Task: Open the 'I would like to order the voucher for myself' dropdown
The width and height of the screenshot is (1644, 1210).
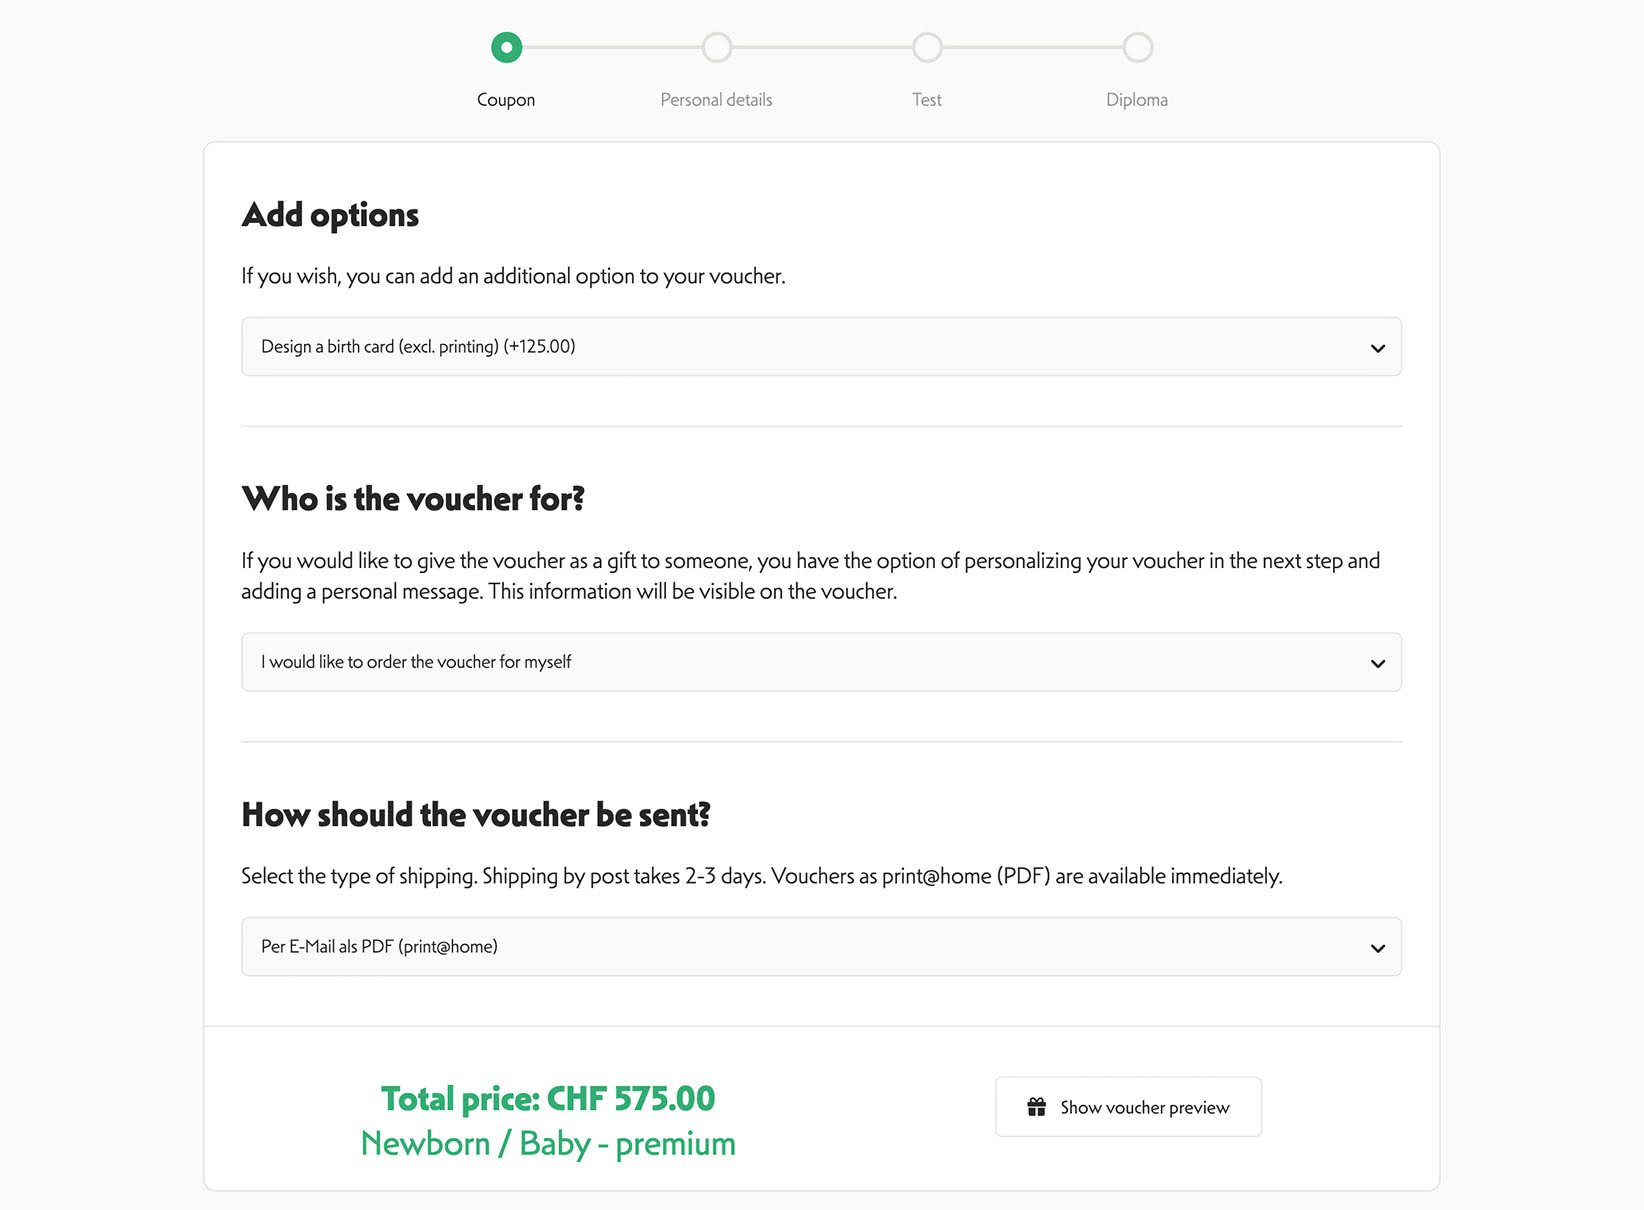Action: pyautogui.click(x=820, y=662)
